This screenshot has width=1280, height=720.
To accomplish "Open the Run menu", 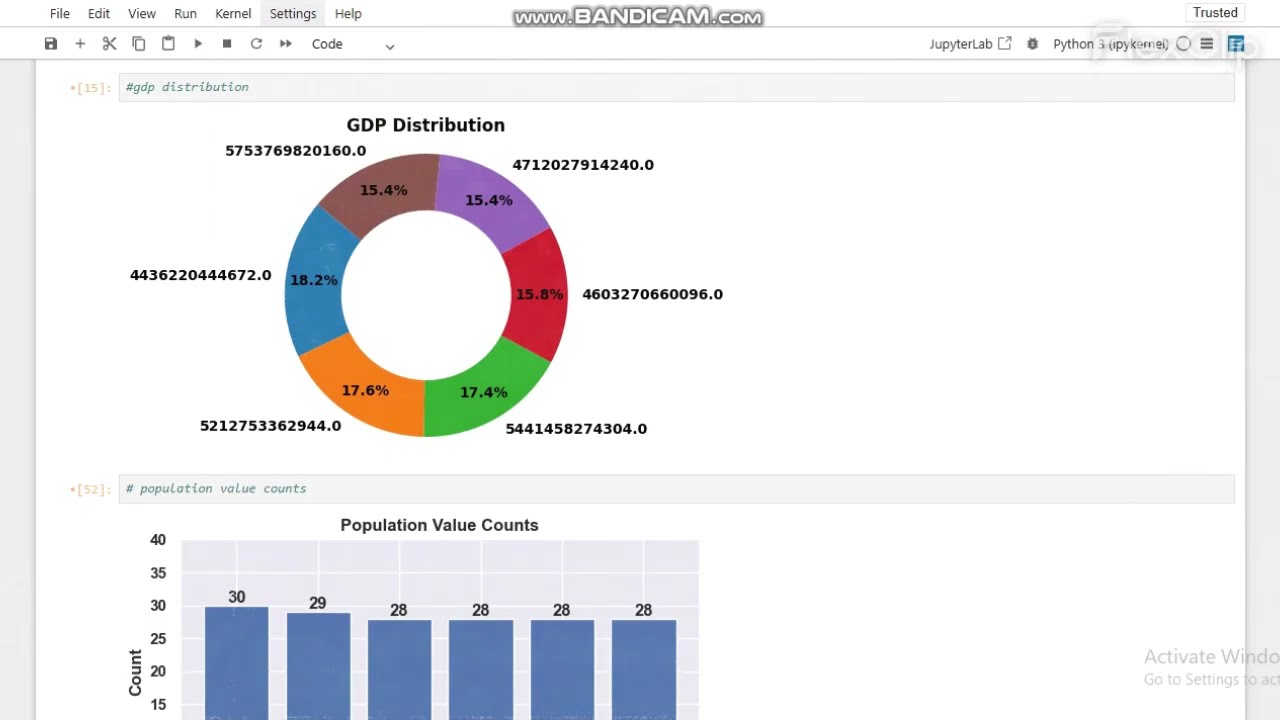I will (x=185, y=14).
